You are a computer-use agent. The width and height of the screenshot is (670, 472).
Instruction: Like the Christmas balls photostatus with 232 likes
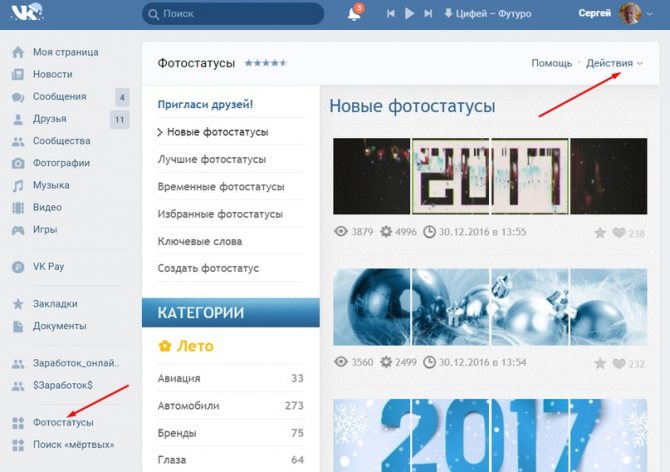coord(619,363)
